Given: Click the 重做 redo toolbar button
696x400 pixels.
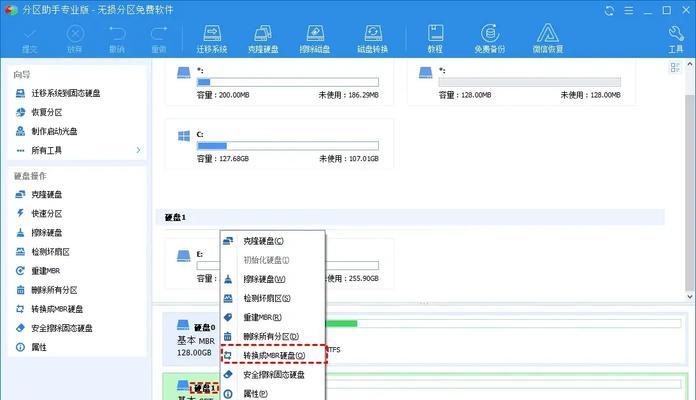Looking at the screenshot, I should [159, 40].
